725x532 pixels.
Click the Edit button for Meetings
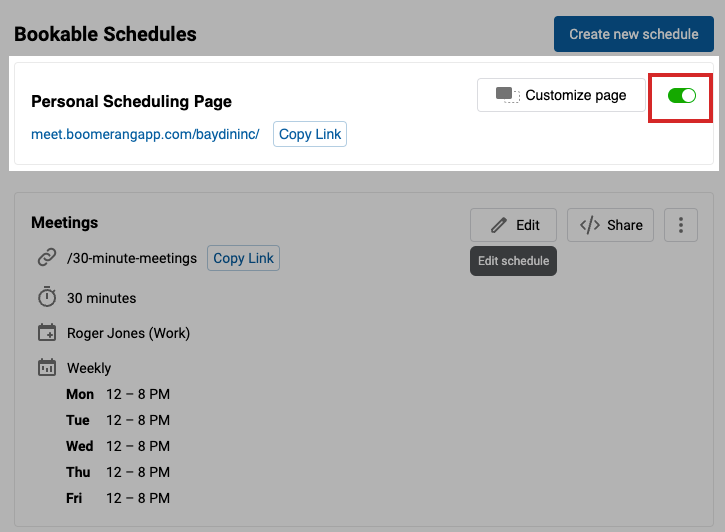click(513, 225)
